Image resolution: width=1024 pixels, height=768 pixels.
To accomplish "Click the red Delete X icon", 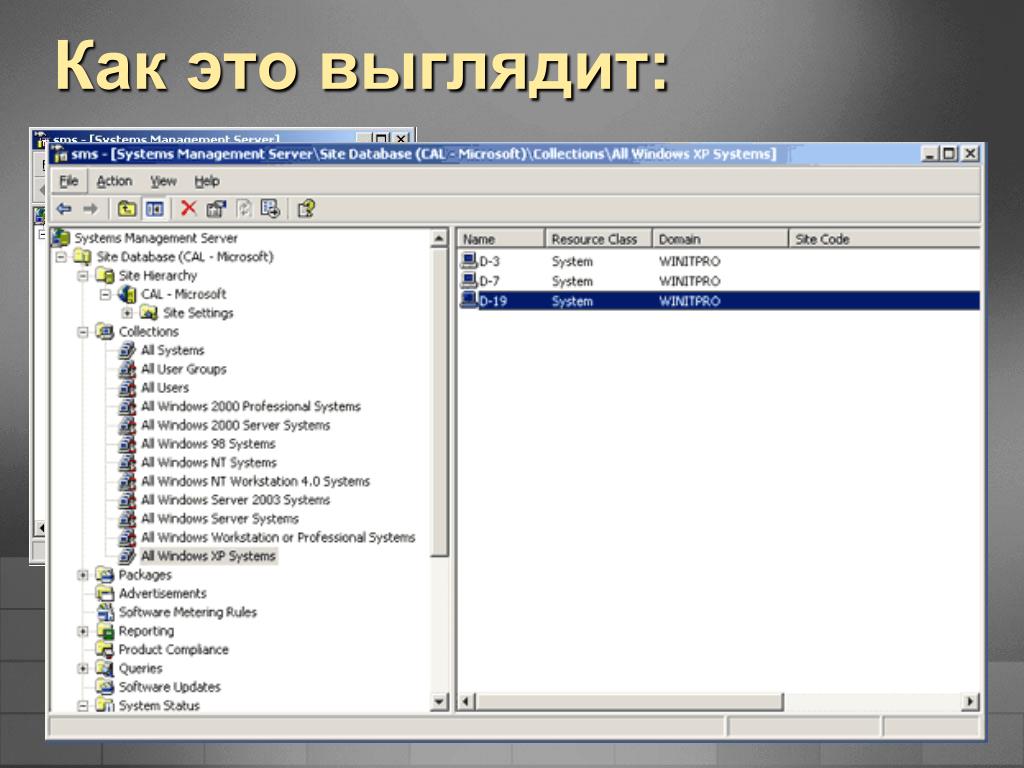I will pyautogui.click(x=188, y=208).
